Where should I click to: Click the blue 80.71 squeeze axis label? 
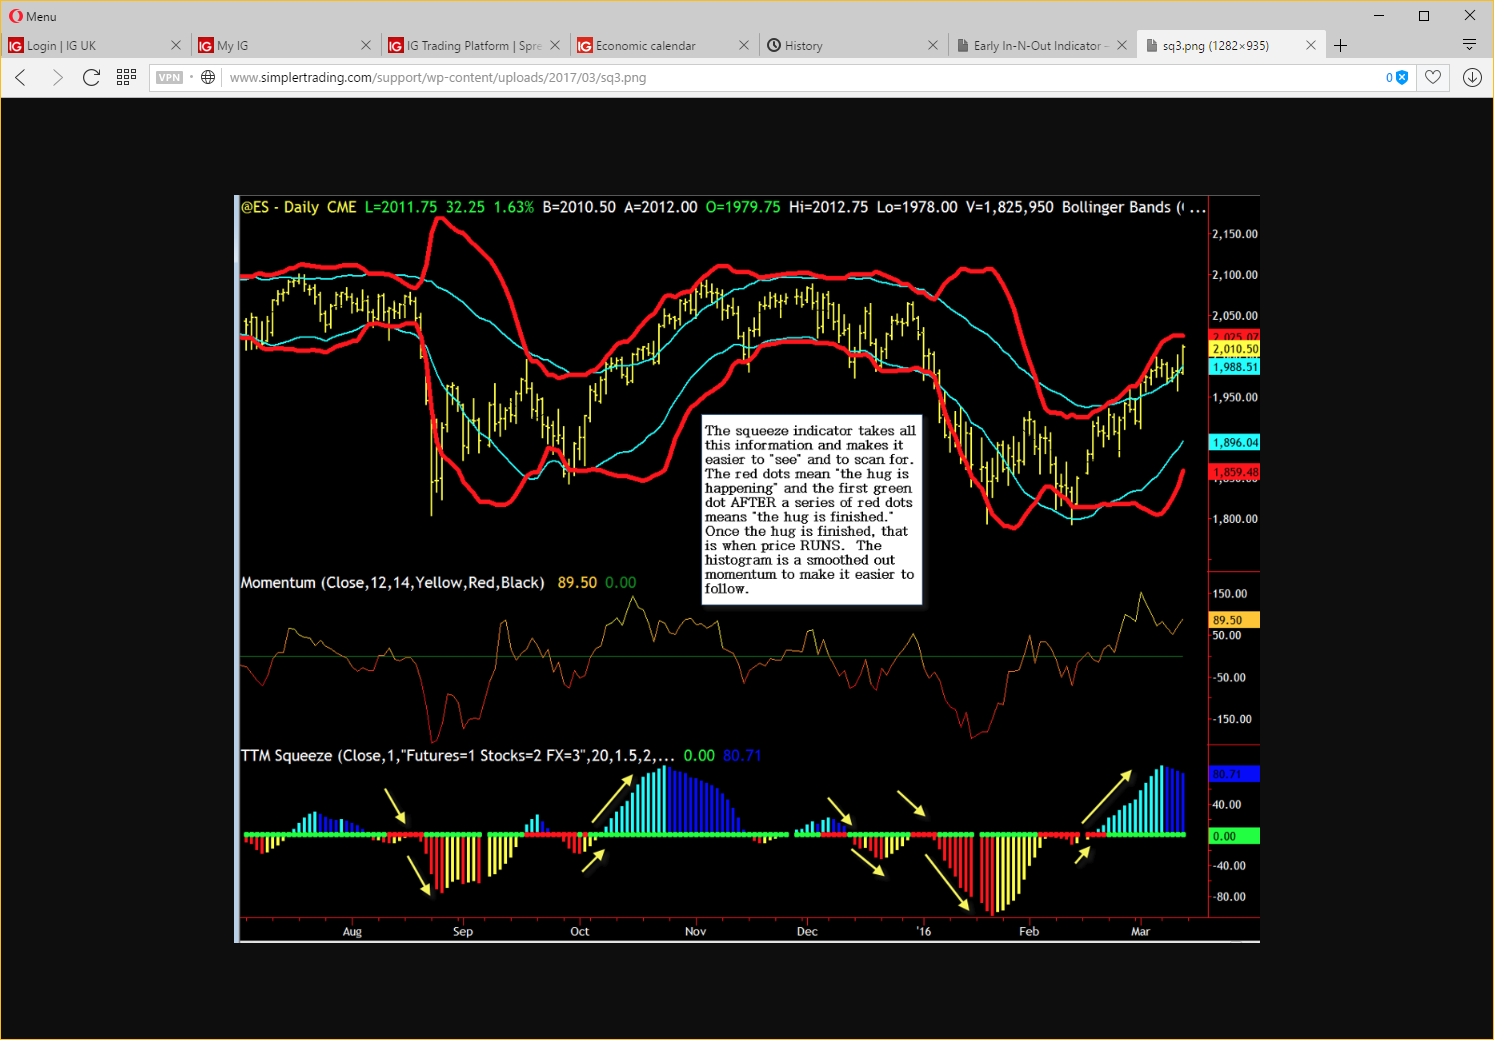pyautogui.click(x=1235, y=774)
